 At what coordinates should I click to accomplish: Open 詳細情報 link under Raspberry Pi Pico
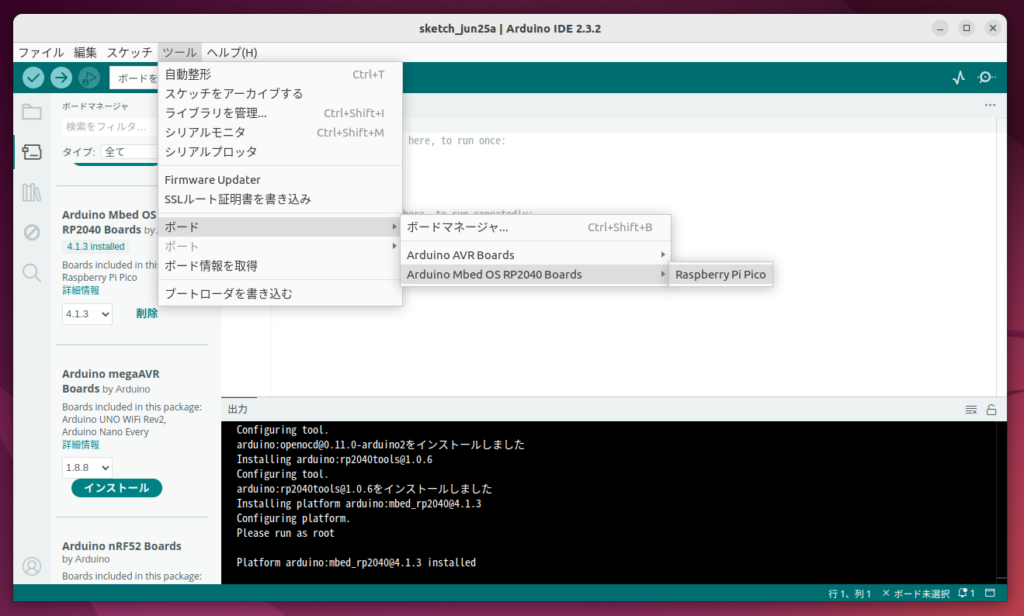(81, 290)
